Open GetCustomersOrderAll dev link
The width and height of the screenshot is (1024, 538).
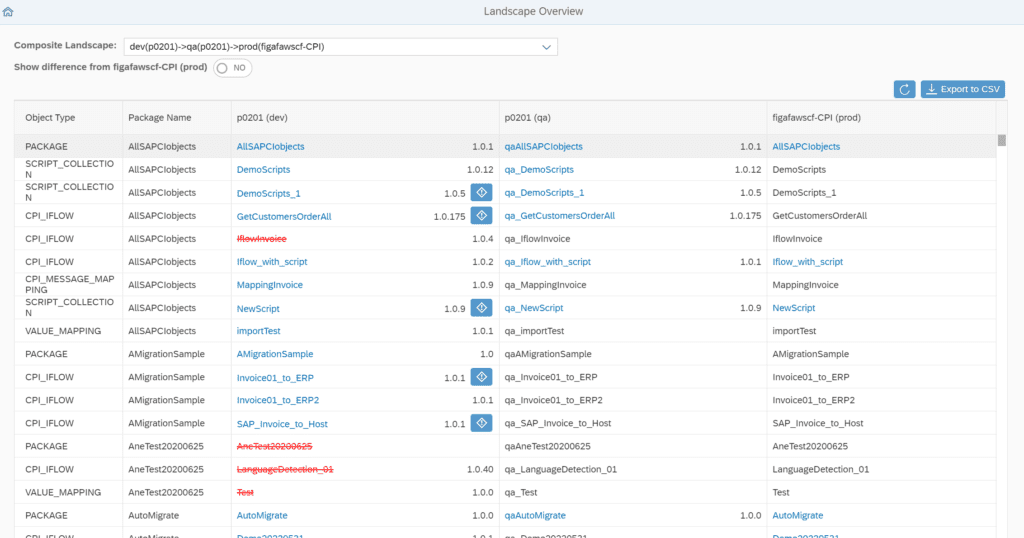pyautogui.click(x=283, y=216)
